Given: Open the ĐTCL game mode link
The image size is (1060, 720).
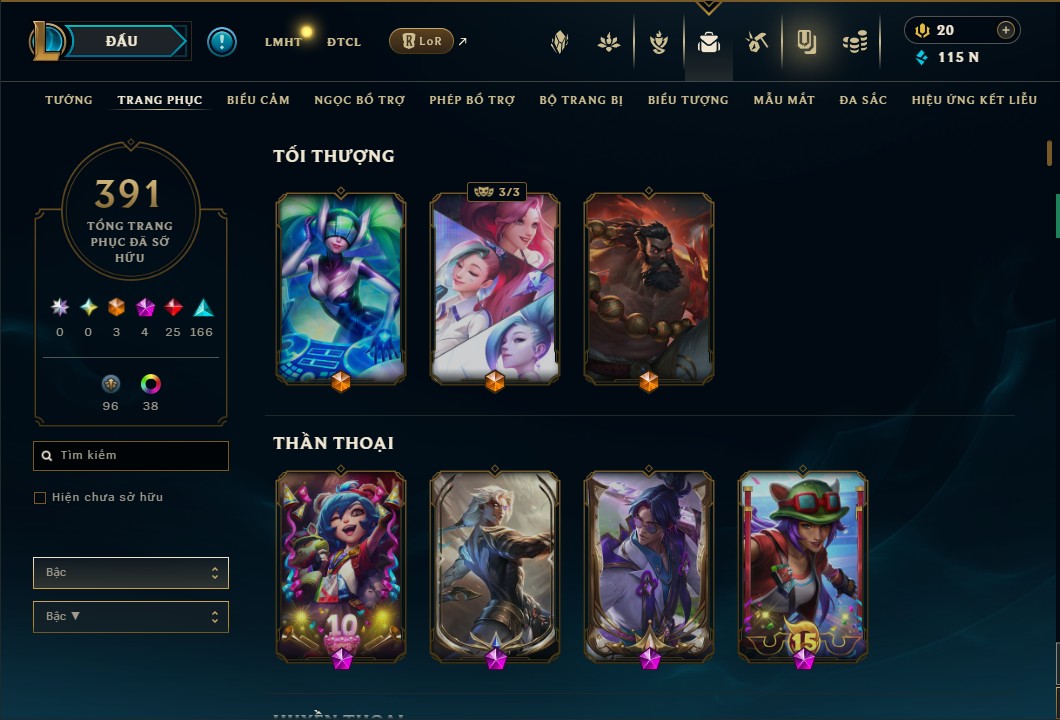Looking at the screenshot, I should 344,42.
